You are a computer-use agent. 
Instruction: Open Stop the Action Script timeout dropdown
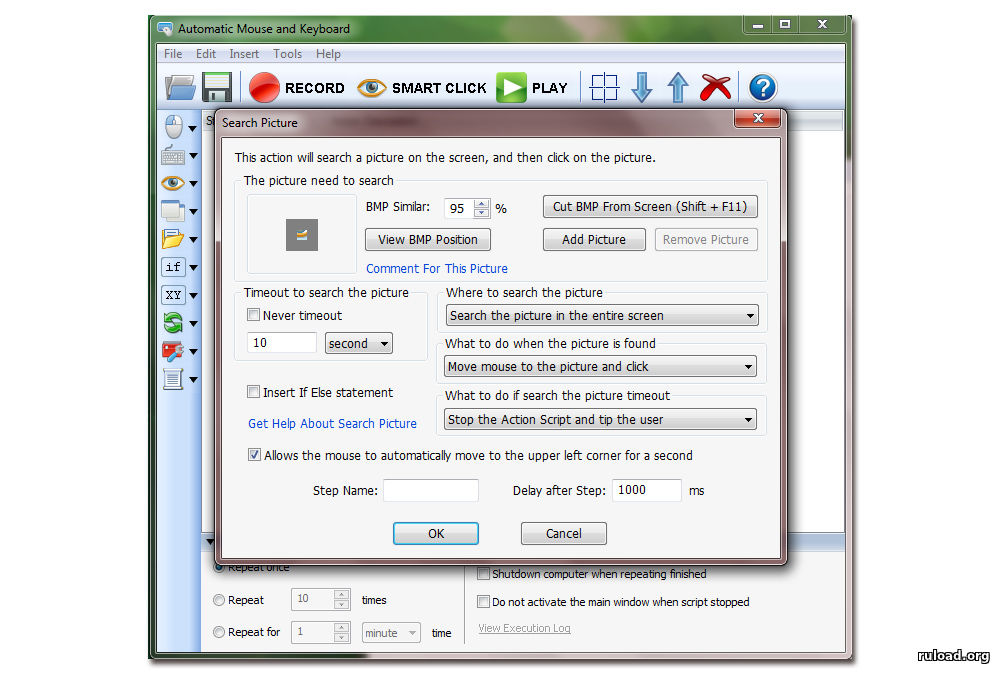click(x=600, y=419)
